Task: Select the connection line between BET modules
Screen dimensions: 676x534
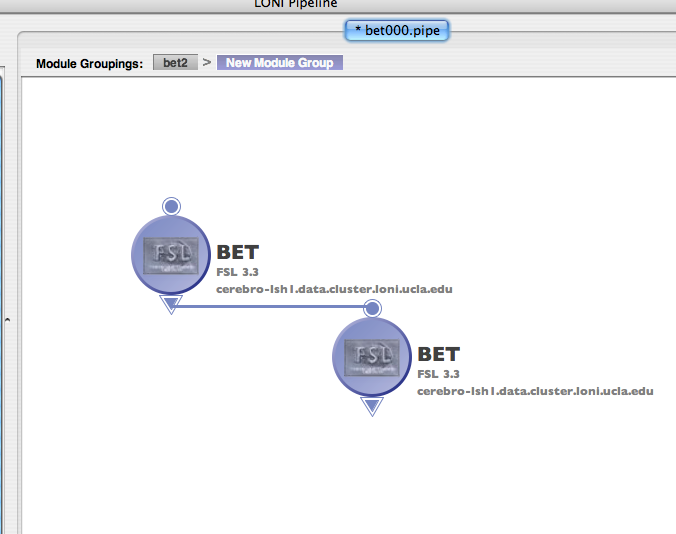Action: [x=272, y=306]
